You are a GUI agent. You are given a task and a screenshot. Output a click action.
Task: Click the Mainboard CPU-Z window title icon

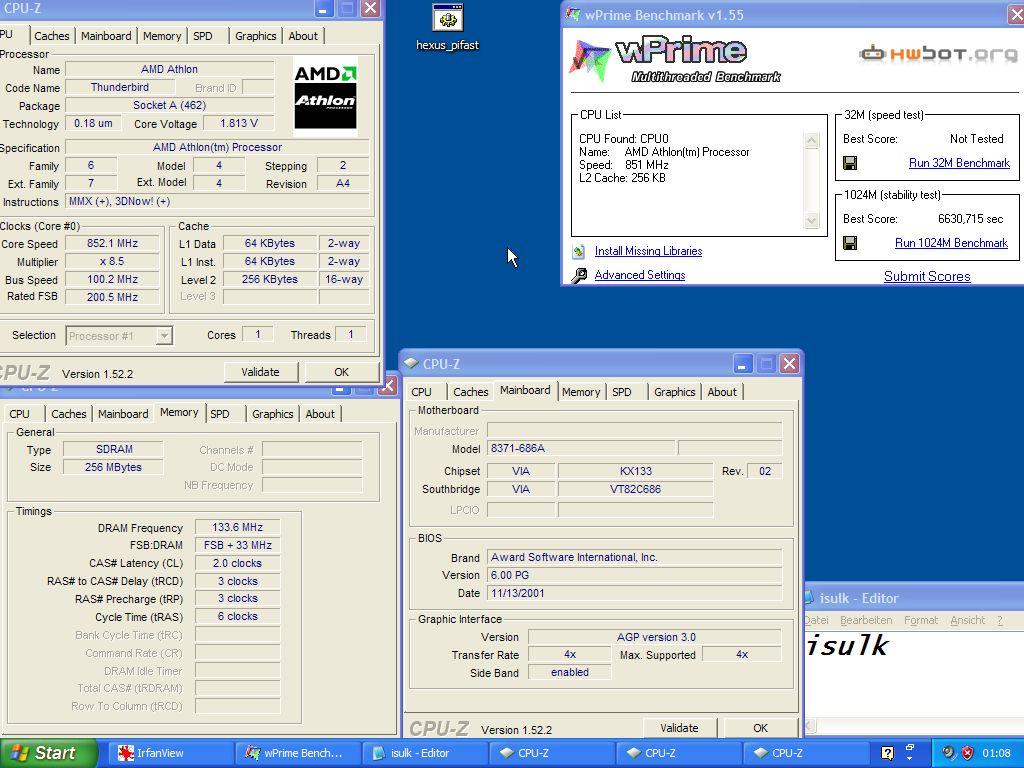(410, 363)
